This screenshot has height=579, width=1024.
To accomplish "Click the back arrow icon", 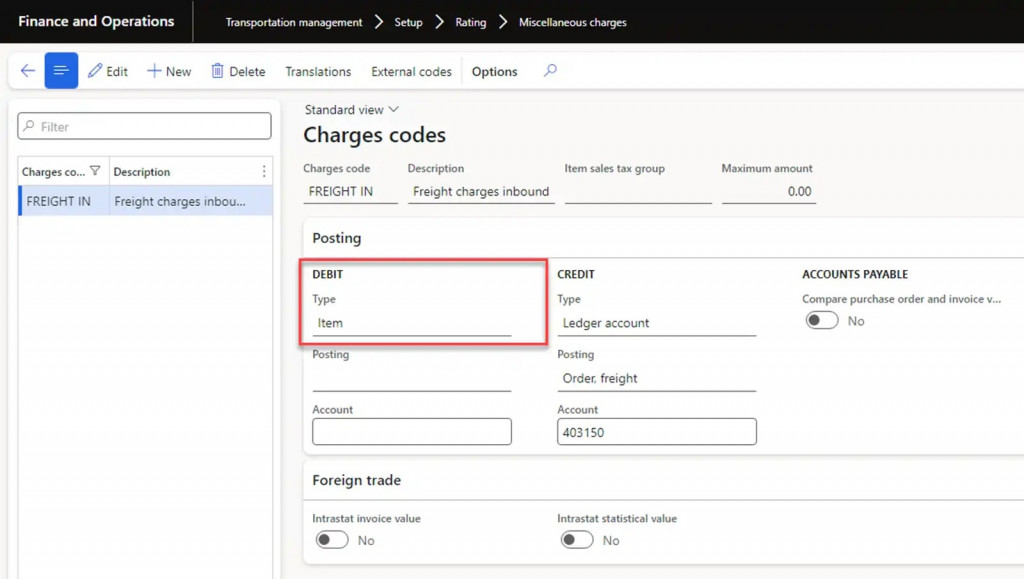I will (x=27, y=71).
